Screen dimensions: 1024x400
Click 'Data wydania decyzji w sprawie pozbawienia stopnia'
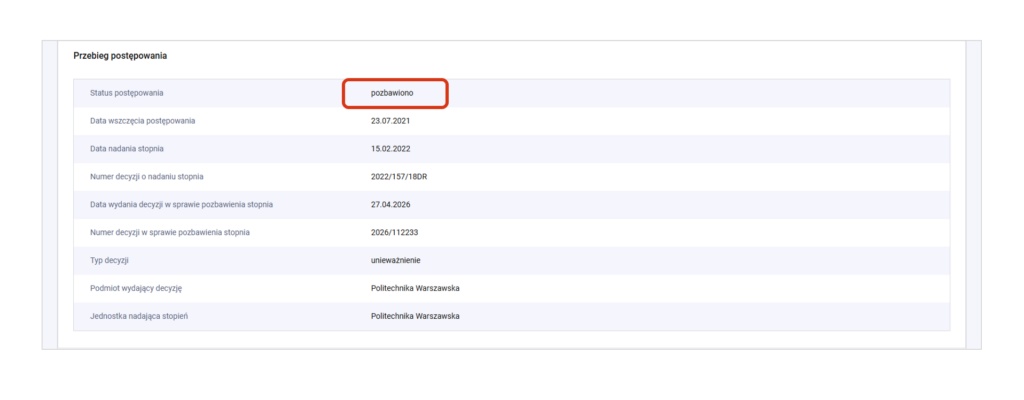[181, 205]
